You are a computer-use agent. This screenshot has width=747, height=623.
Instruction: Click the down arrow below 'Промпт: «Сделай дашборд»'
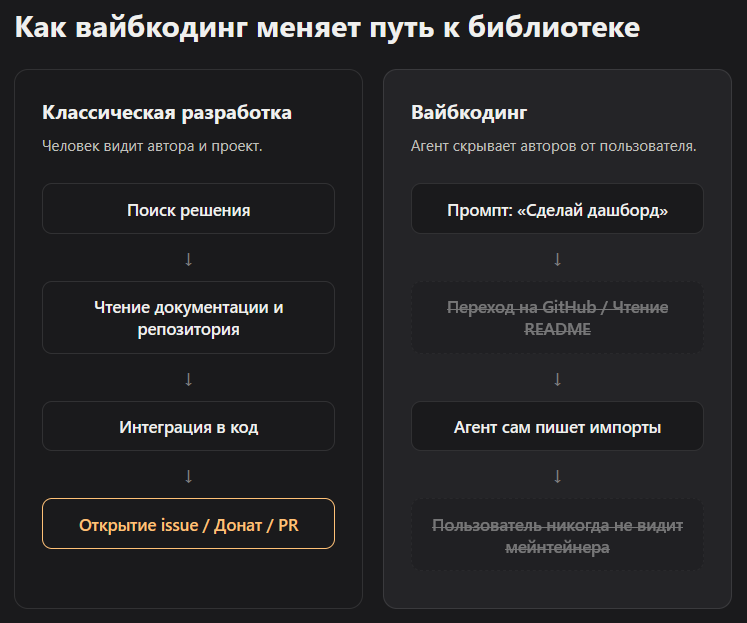[x=557, y=260]
